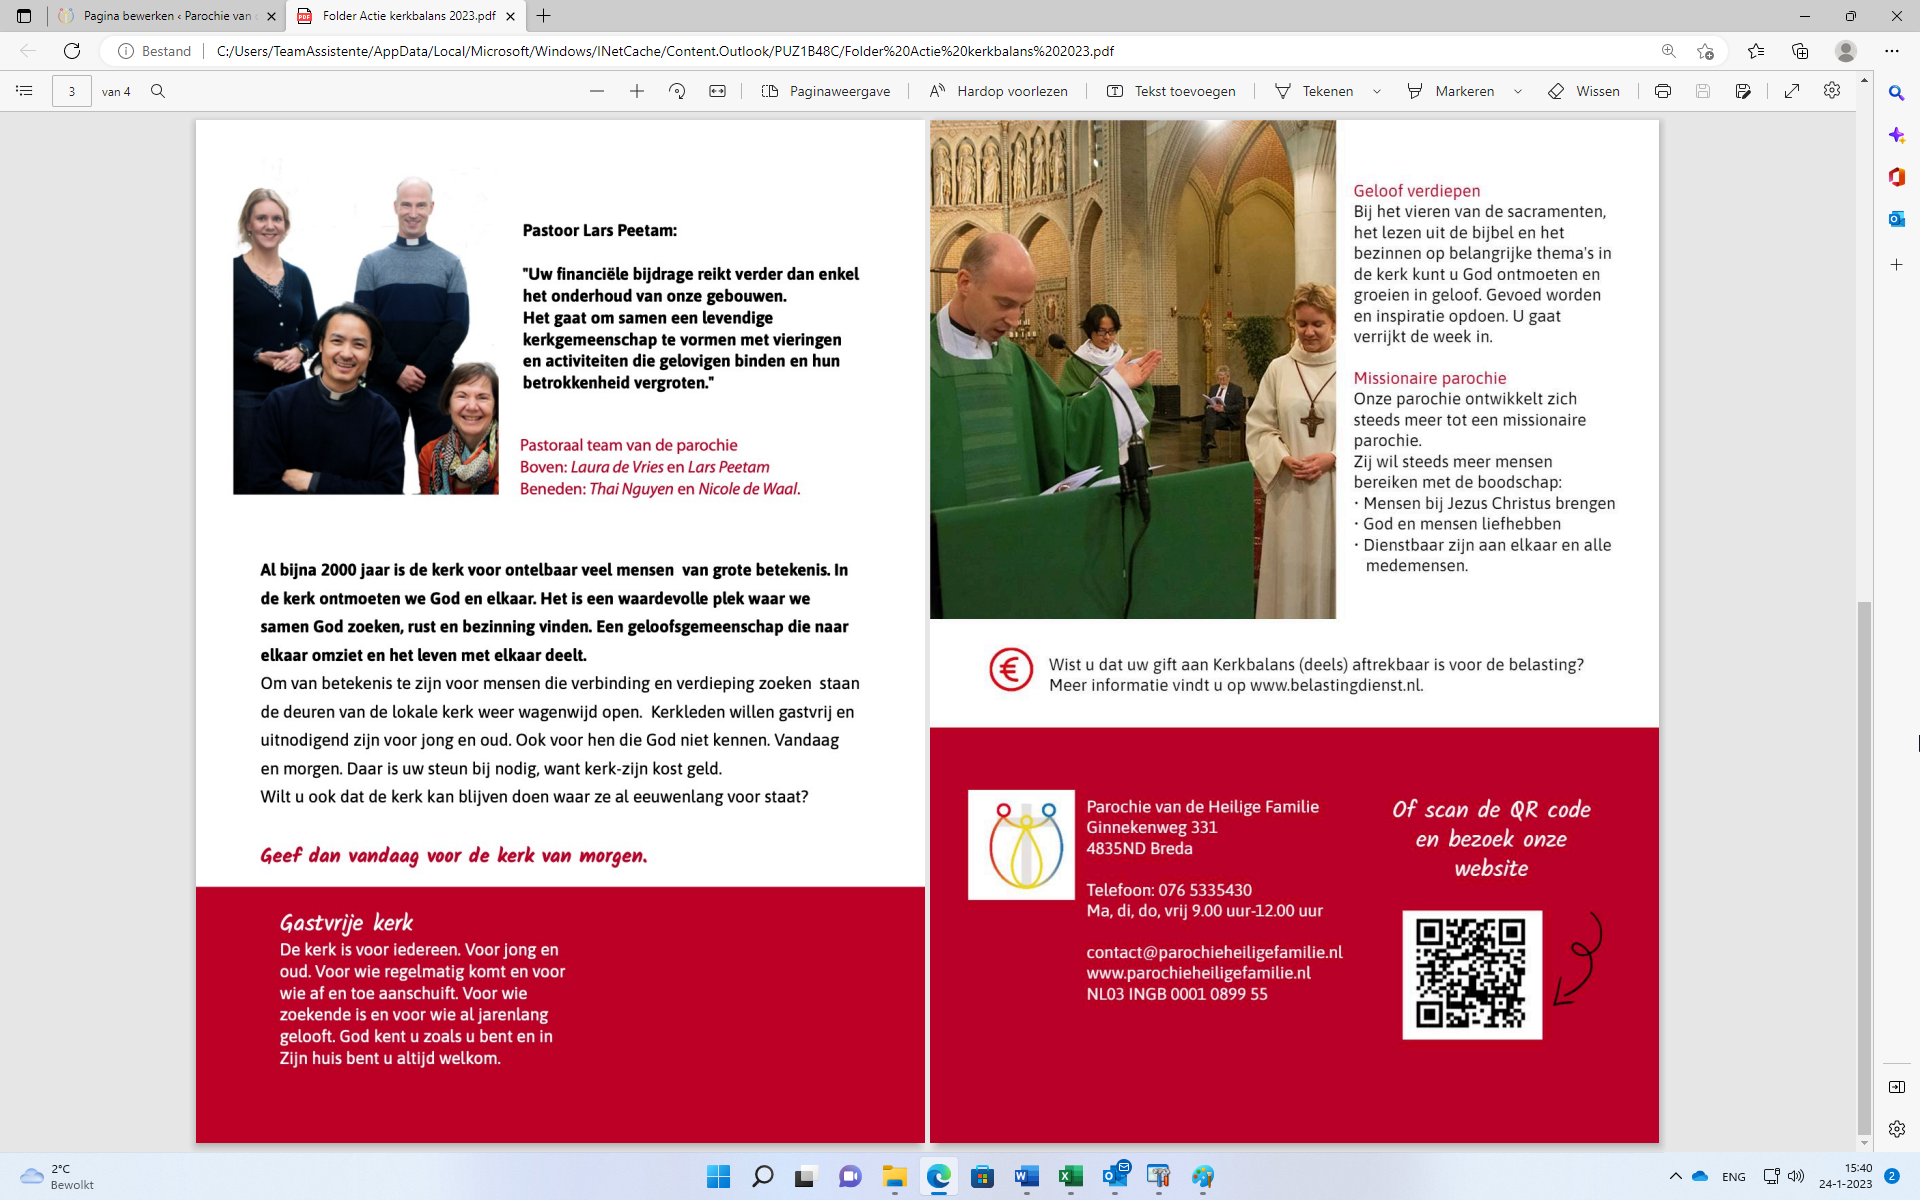The height and width of the screenshot is (1200, 1920).
Task: Open the PDF search magnifier icon
Action: [x=158, y=91]
